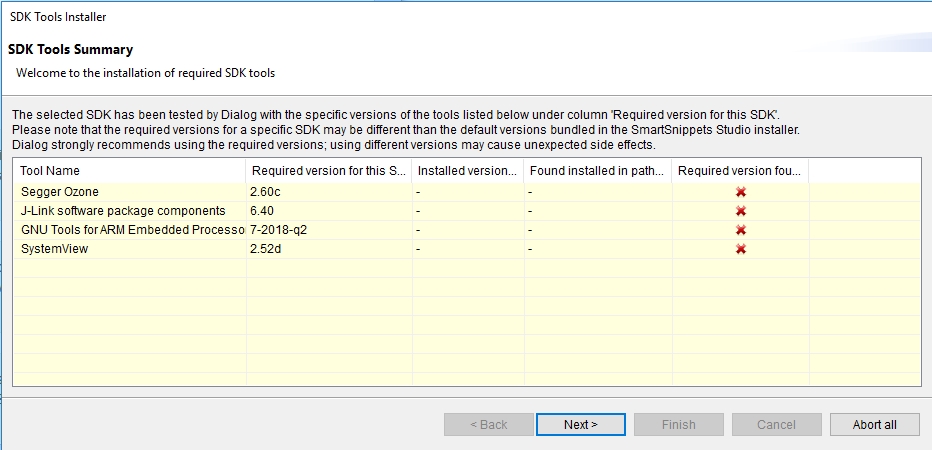Select J-Link software package components row
The height and width of the screenshot is (450, 932).
pyautogui.click(x=466, y=211)
